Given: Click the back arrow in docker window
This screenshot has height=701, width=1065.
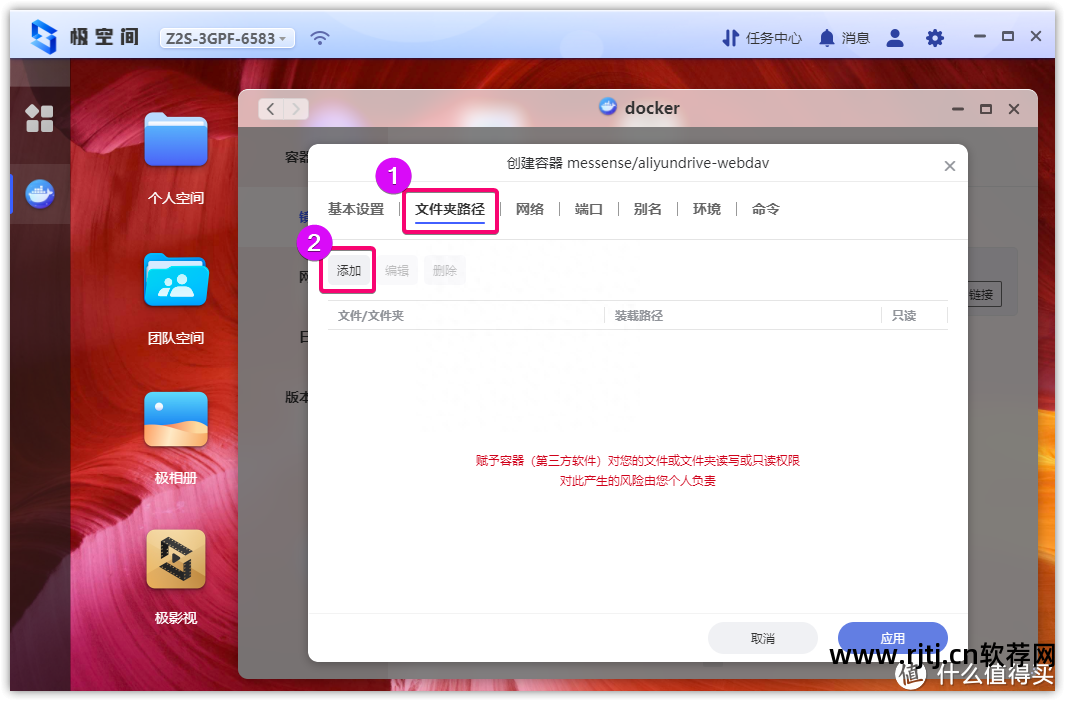Looking at the screenshot, I should point(271,109).
